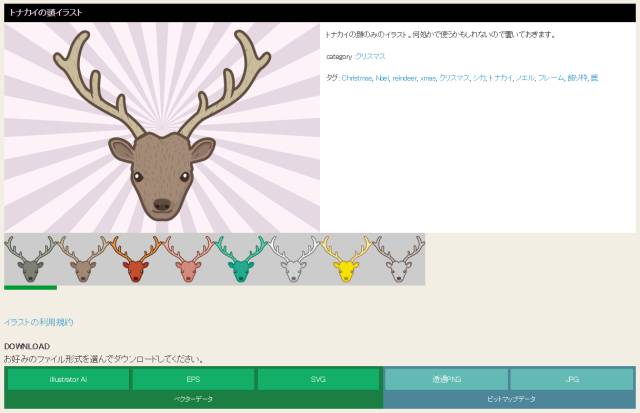This screenshot has height=413, width=640.
Task: Open the イラストの利用規約 terms link
Action: click(39, 322)
